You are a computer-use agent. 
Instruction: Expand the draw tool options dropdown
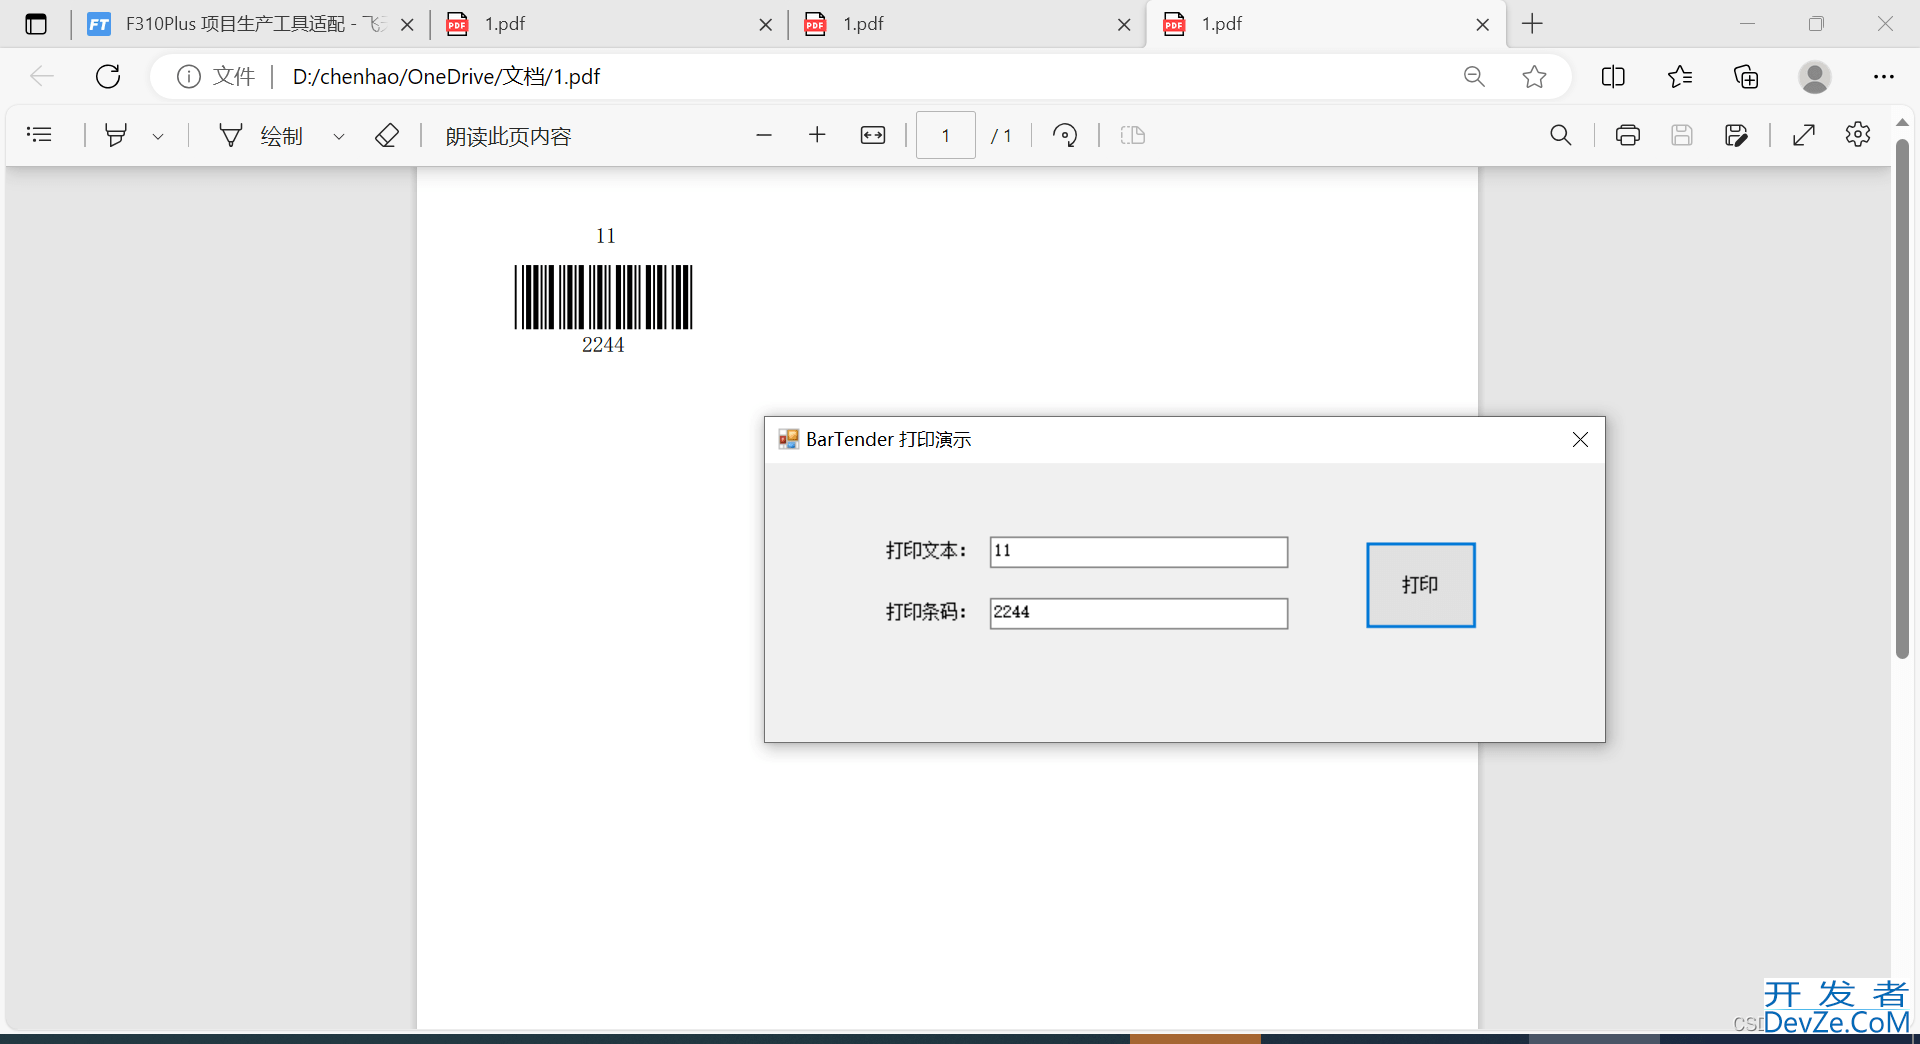[x=339, y=136]
